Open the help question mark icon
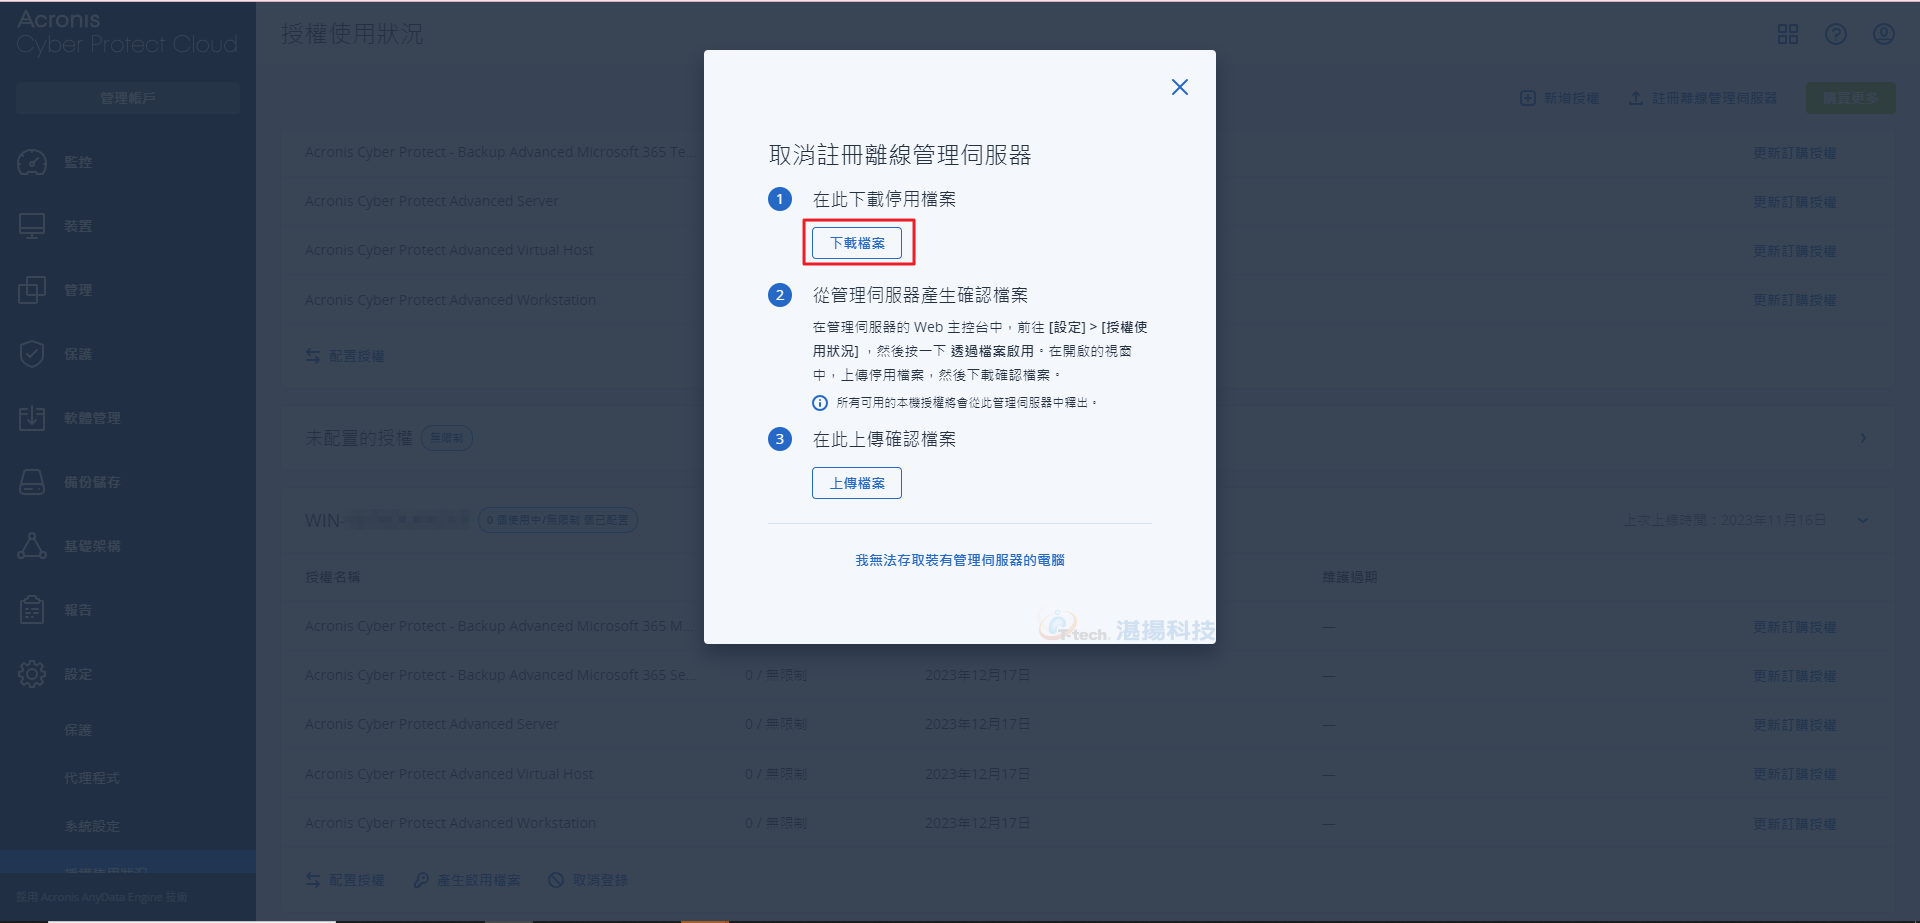The height and width of the screenshot is (923, 1920). 1836,35
